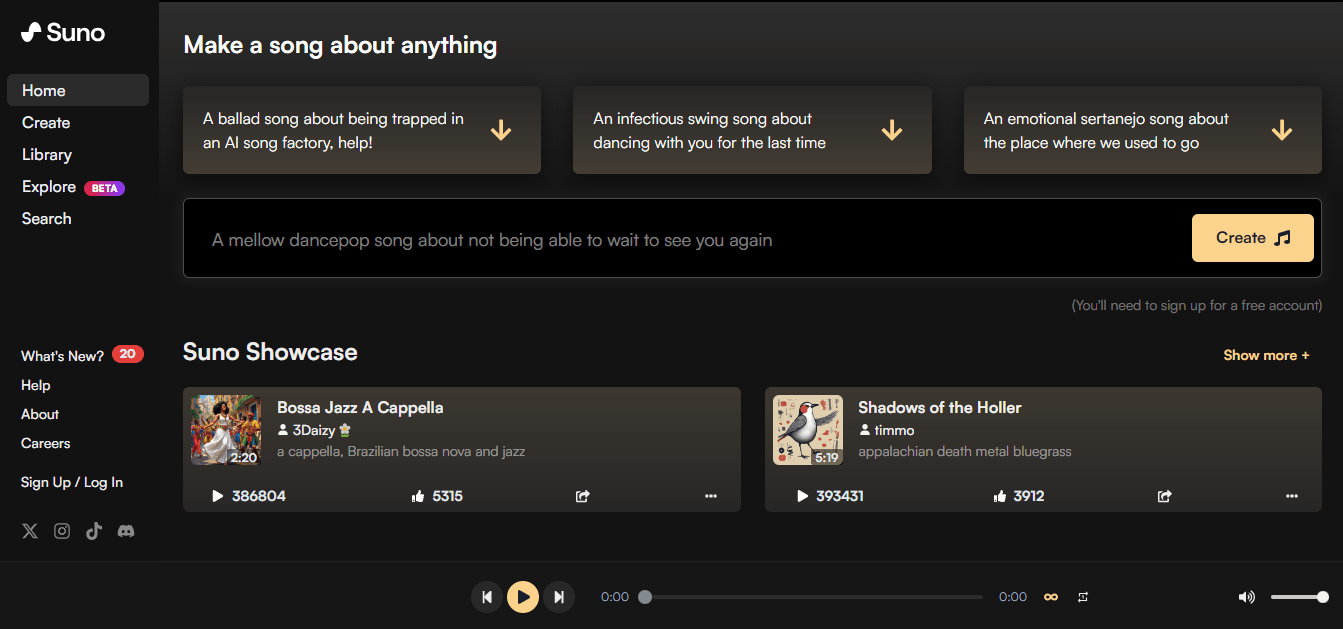Open the Explore beta section
Image resolution: width=1343 pixels, height=629 pixels.
49,187
